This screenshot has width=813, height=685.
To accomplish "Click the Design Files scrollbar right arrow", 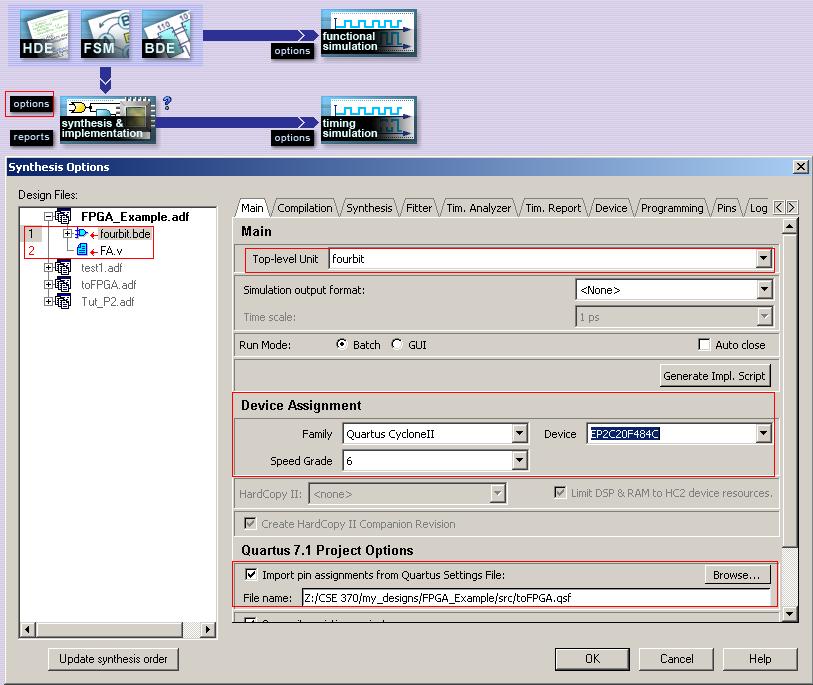I will click(208, 630).
